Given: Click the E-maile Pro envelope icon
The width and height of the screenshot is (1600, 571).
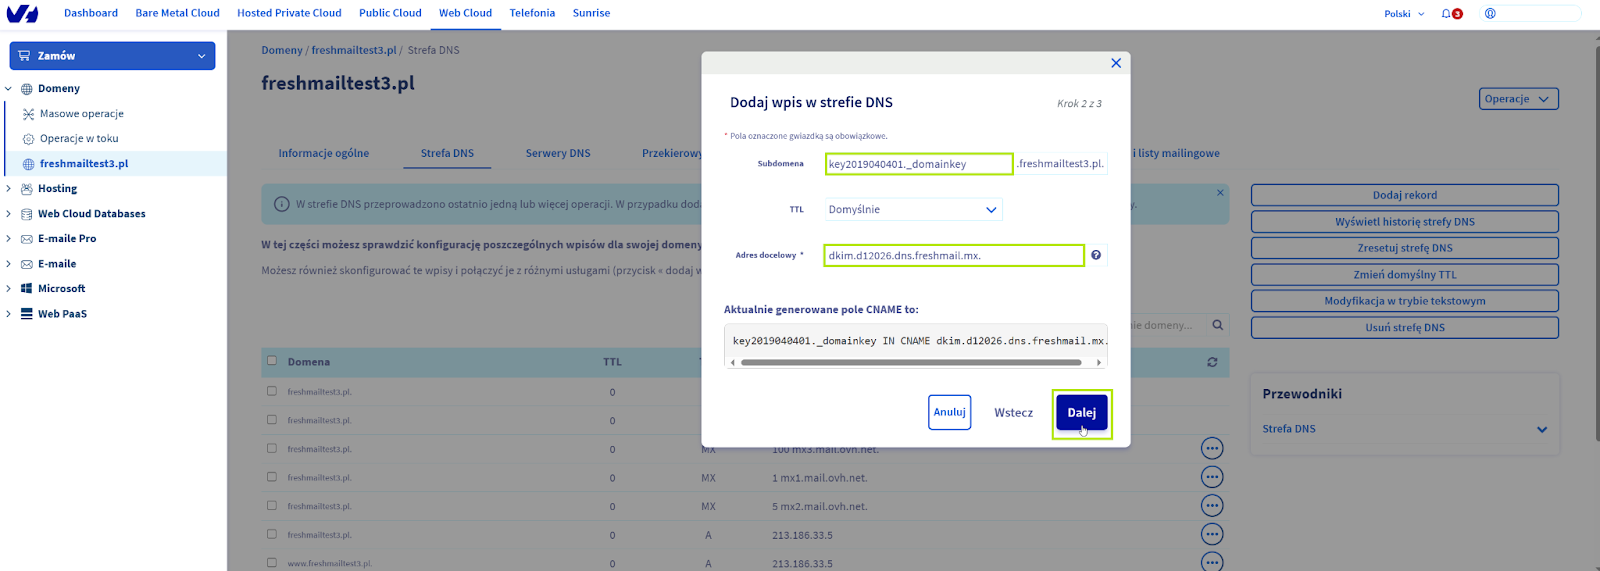Looking at the screenshot, I should point(27,239).
